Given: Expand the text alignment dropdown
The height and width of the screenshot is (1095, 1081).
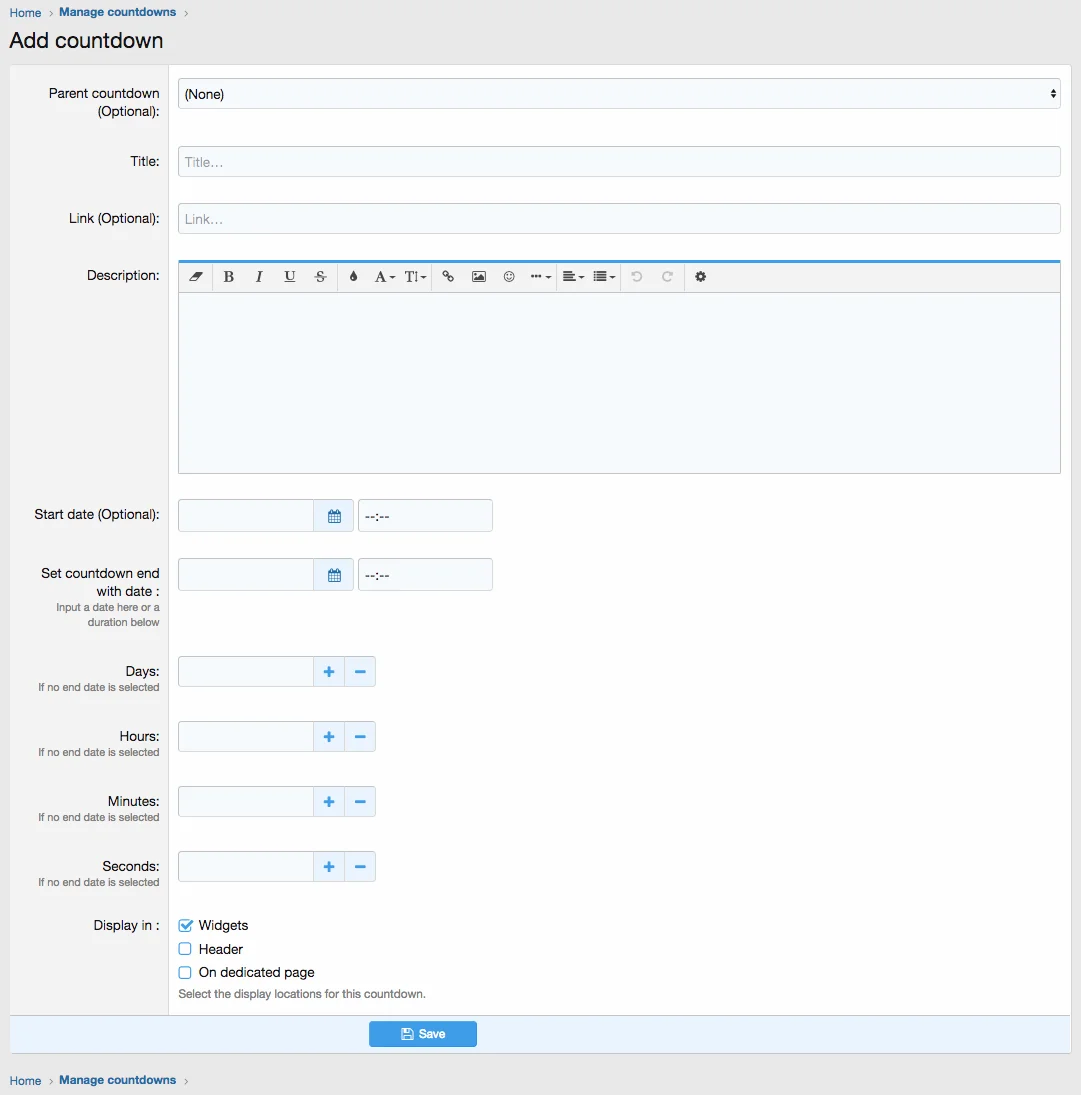Looking at the screenshot, I should point(572,277).
